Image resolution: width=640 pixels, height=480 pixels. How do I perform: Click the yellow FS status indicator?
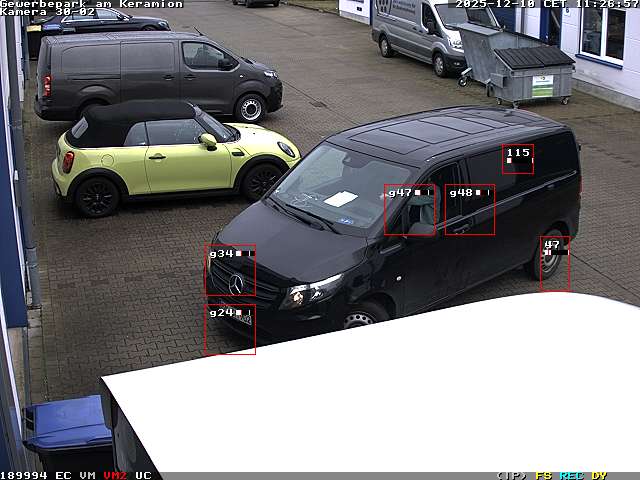543,475
